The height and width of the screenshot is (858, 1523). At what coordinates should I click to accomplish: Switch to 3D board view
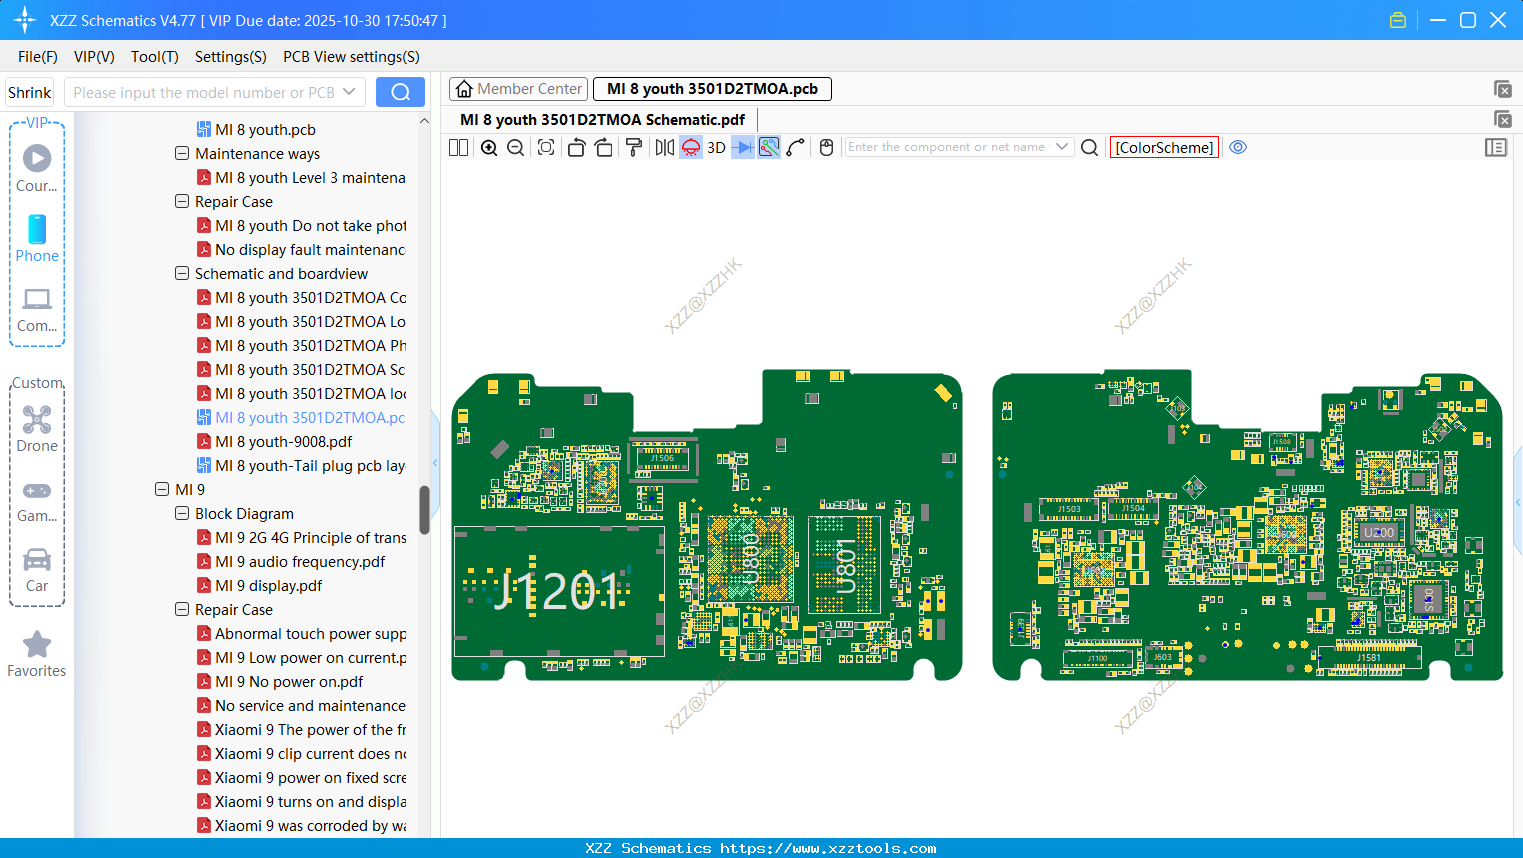point(716,147)
